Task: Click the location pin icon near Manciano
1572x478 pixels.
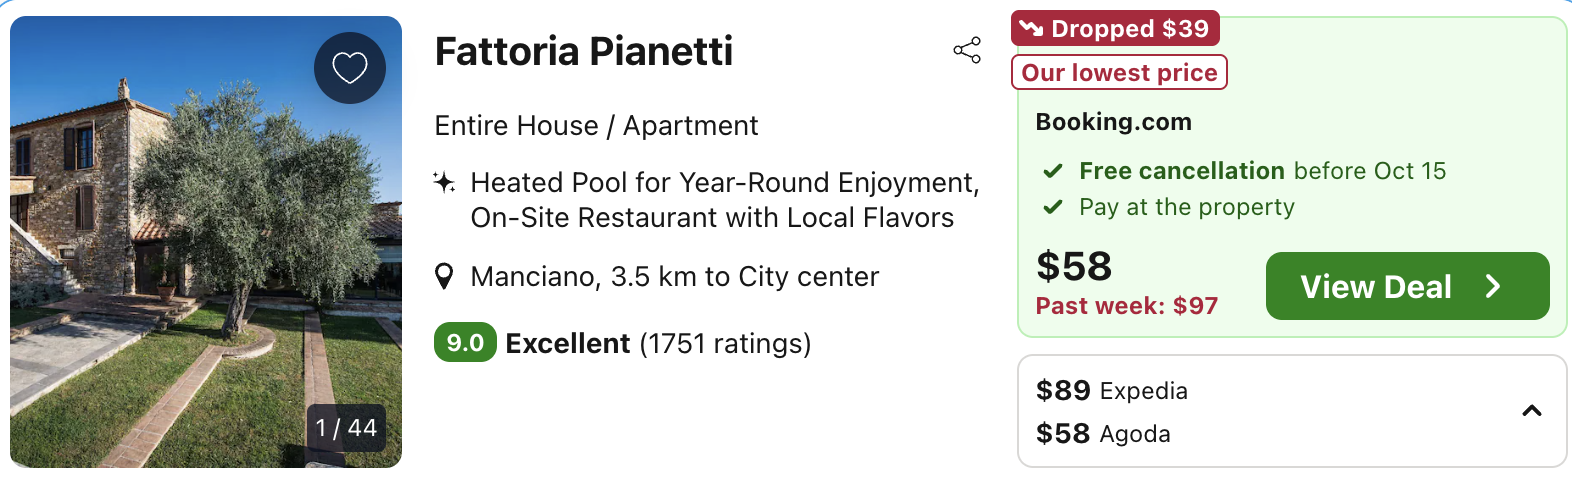Action: [x=445, y=277]
